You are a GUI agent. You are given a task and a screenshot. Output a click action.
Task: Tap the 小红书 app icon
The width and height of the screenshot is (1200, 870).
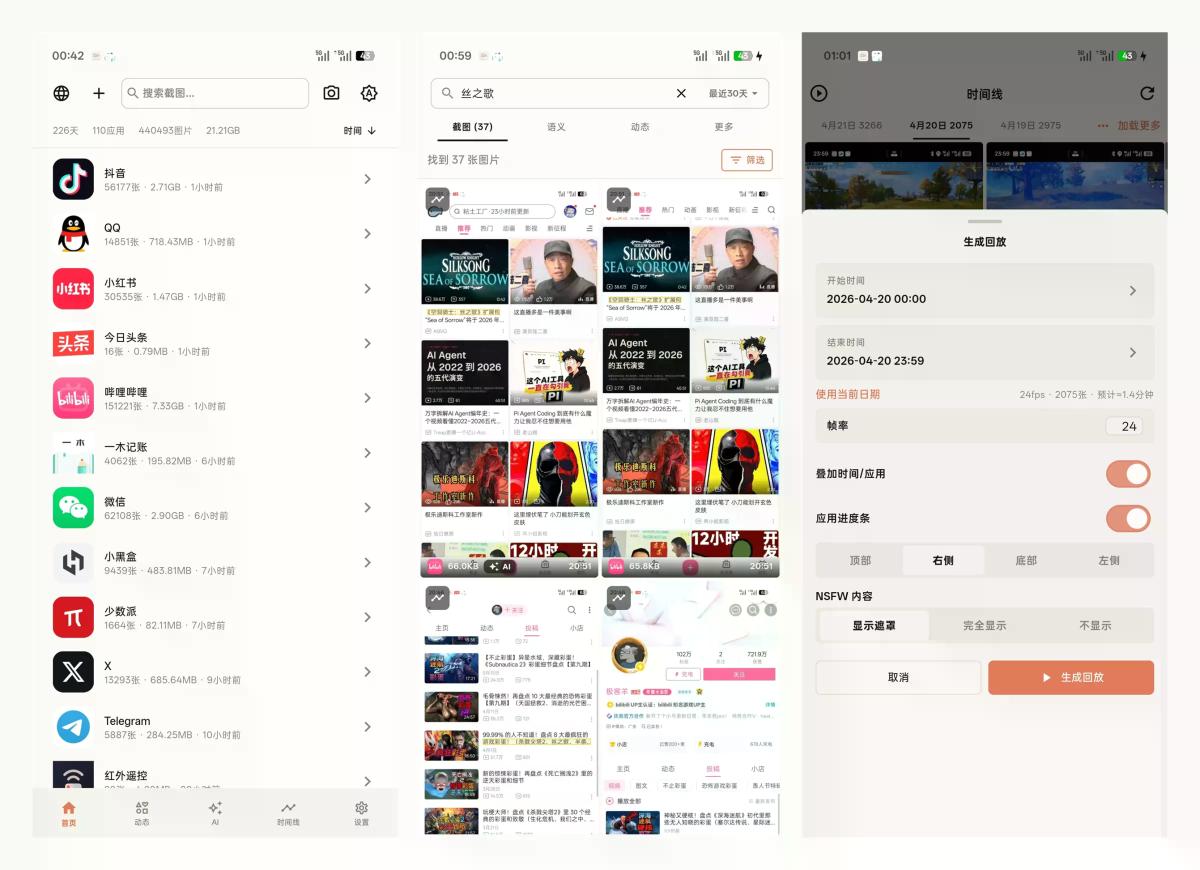click(73, 289)
